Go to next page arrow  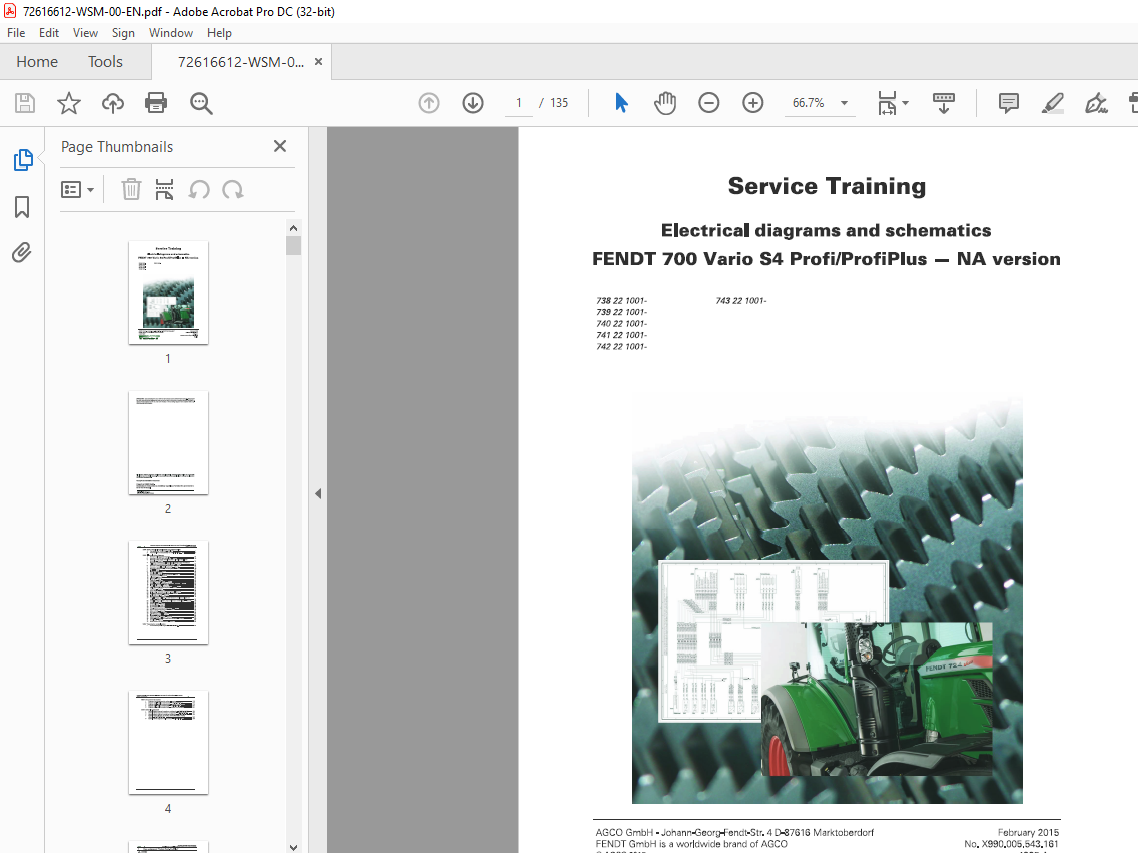coord(473,103)
